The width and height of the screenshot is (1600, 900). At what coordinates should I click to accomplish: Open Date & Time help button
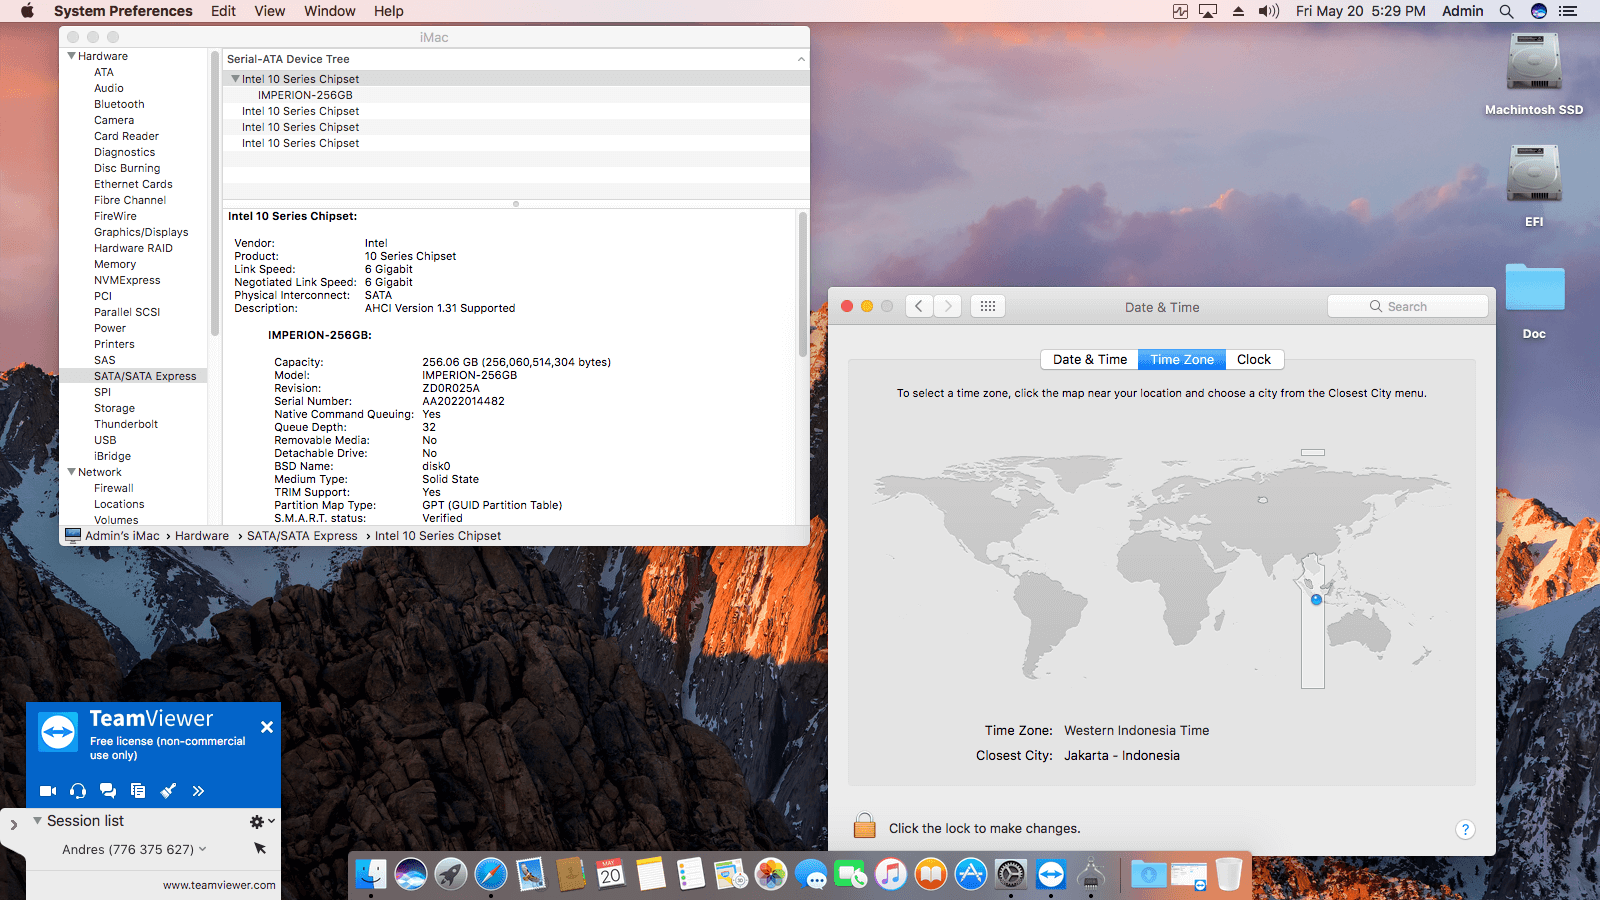[1465, 829]
